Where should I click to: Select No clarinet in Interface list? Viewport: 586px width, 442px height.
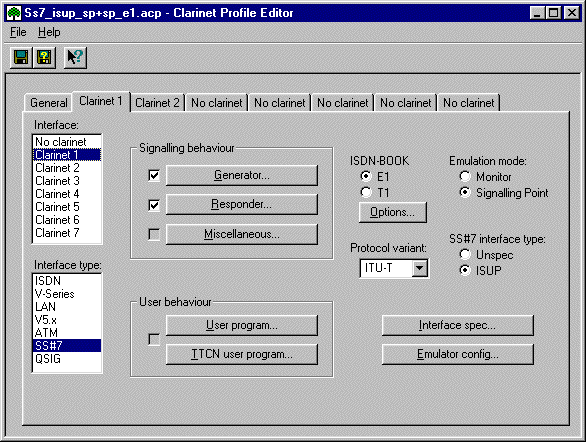click(x=67, y=142)
